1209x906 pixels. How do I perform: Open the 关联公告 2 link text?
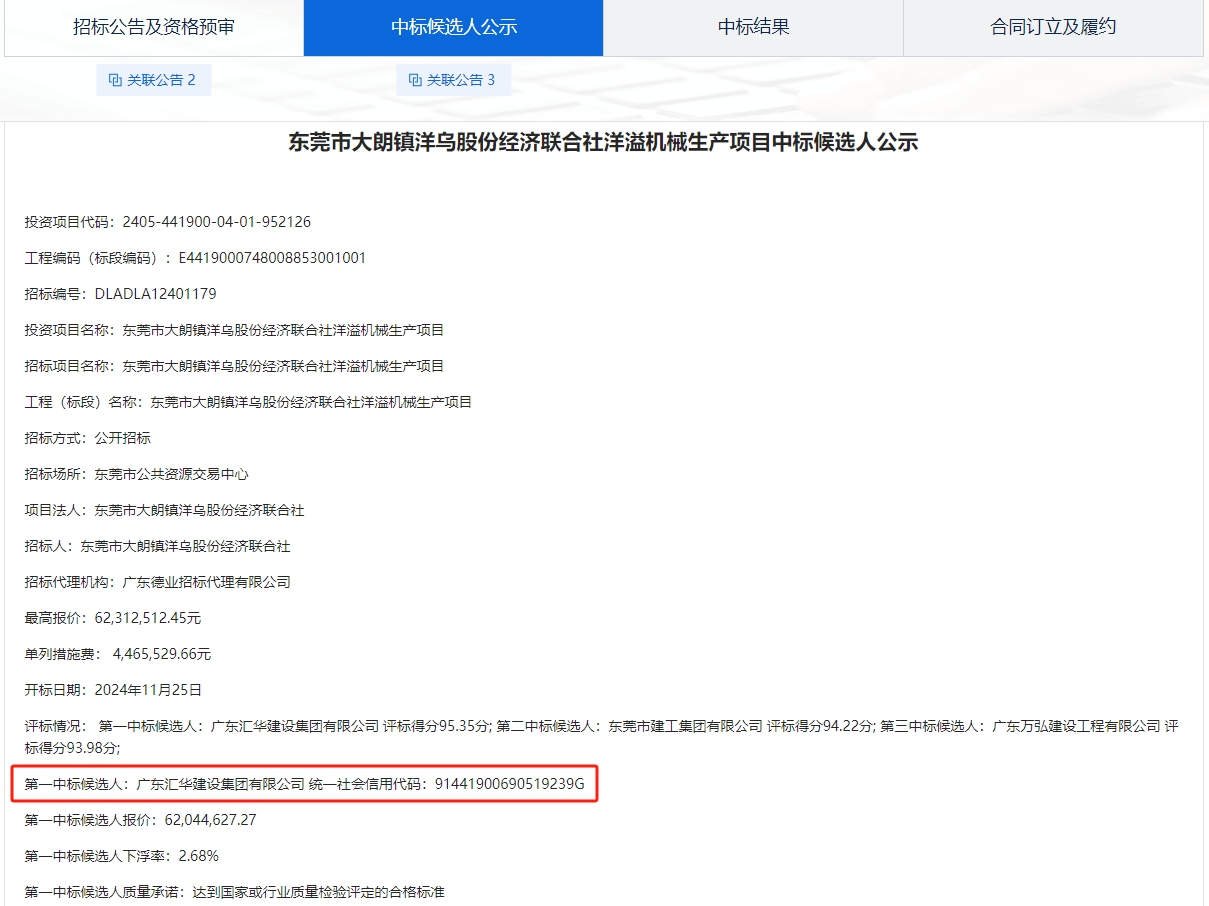[161, 80]
